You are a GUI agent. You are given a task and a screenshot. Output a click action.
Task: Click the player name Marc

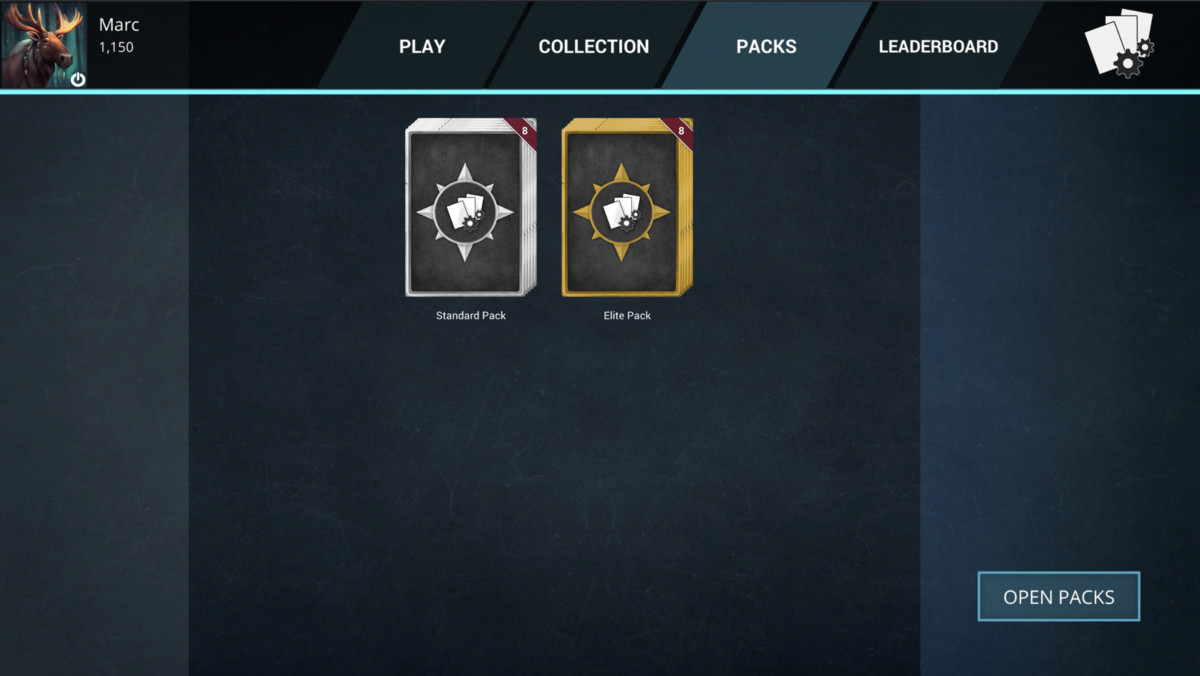[119, 25]
